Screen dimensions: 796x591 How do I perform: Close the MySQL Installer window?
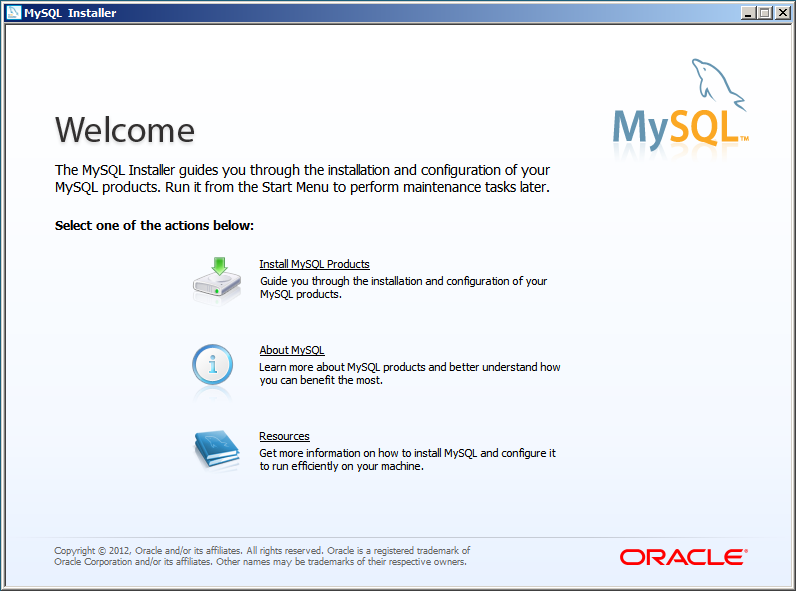coord(783,13)
